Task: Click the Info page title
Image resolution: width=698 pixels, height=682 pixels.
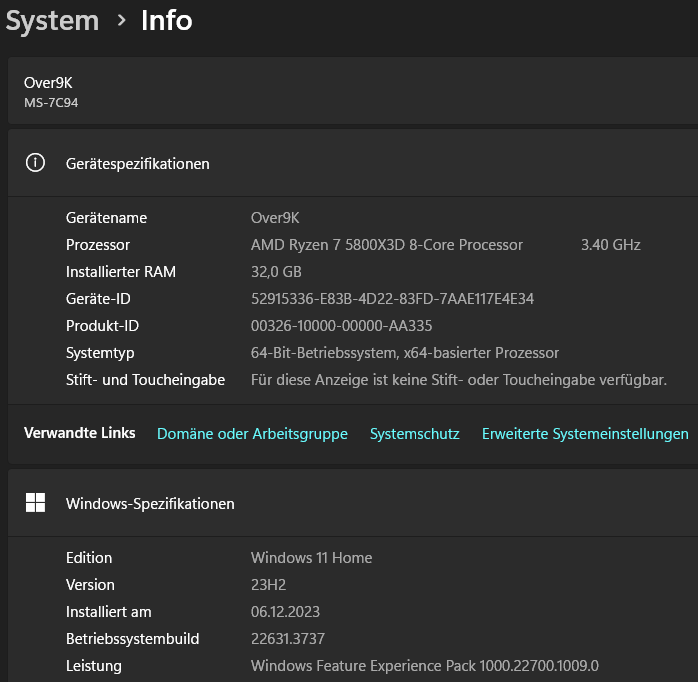Action: 166,20
